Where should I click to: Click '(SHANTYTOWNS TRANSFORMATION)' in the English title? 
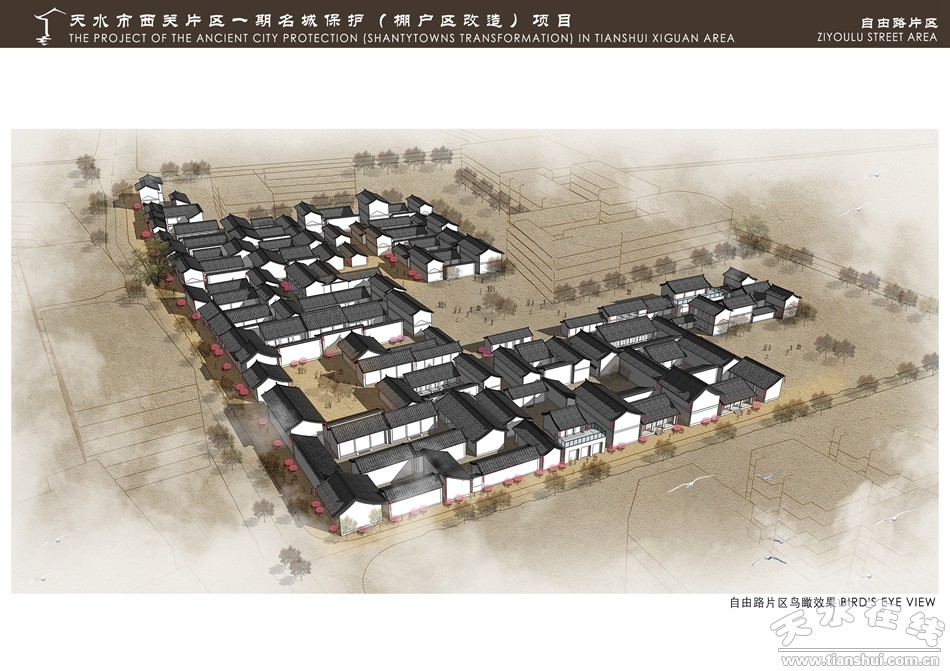coord(466,38)
